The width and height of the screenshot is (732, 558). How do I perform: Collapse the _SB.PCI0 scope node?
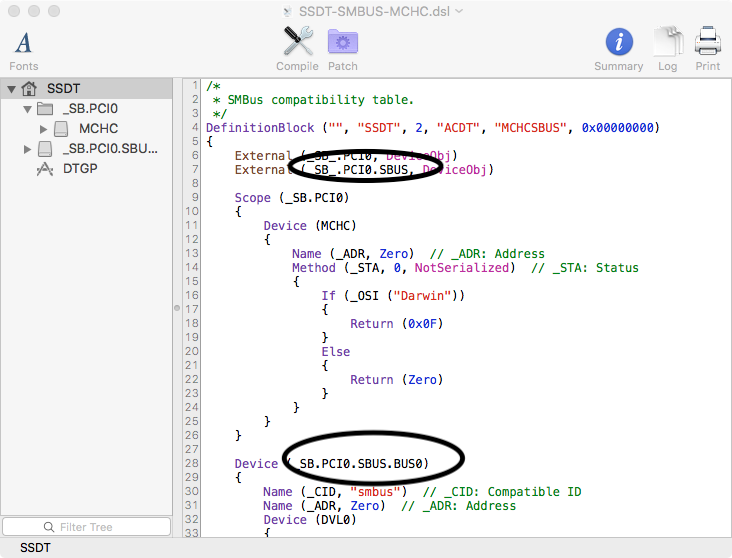point(27,108)
